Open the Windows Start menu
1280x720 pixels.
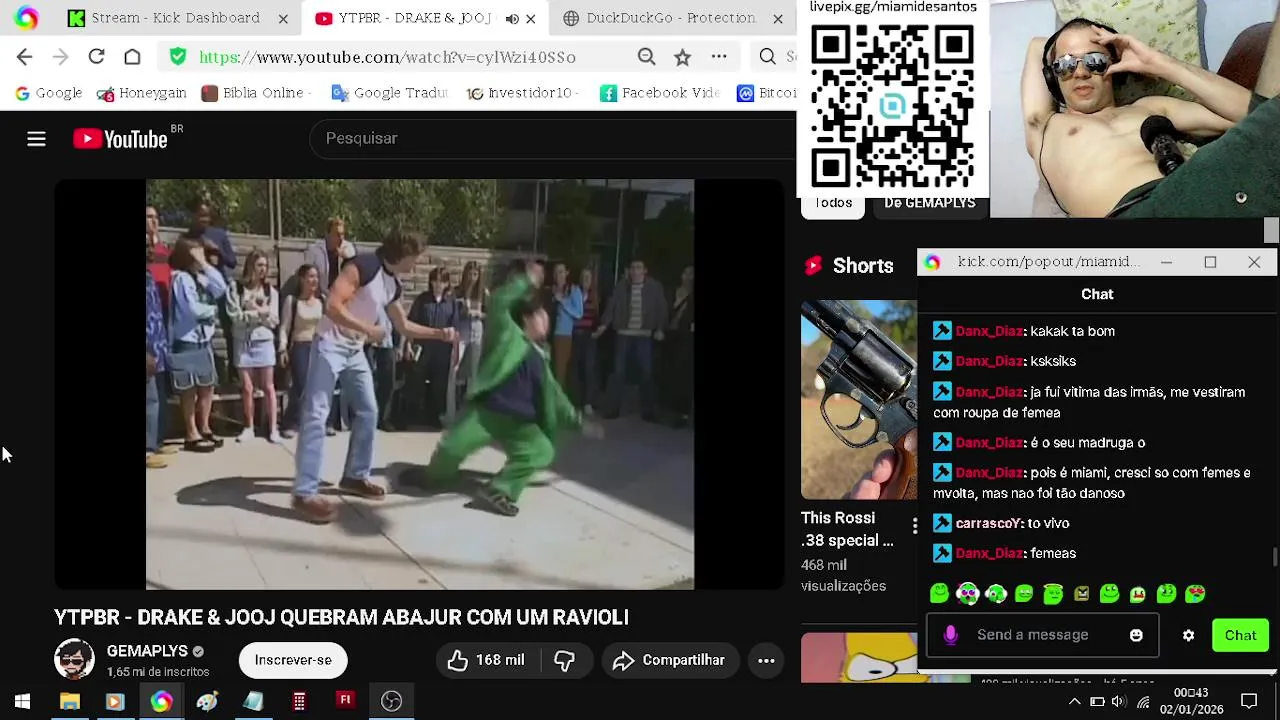coord(22,701)
